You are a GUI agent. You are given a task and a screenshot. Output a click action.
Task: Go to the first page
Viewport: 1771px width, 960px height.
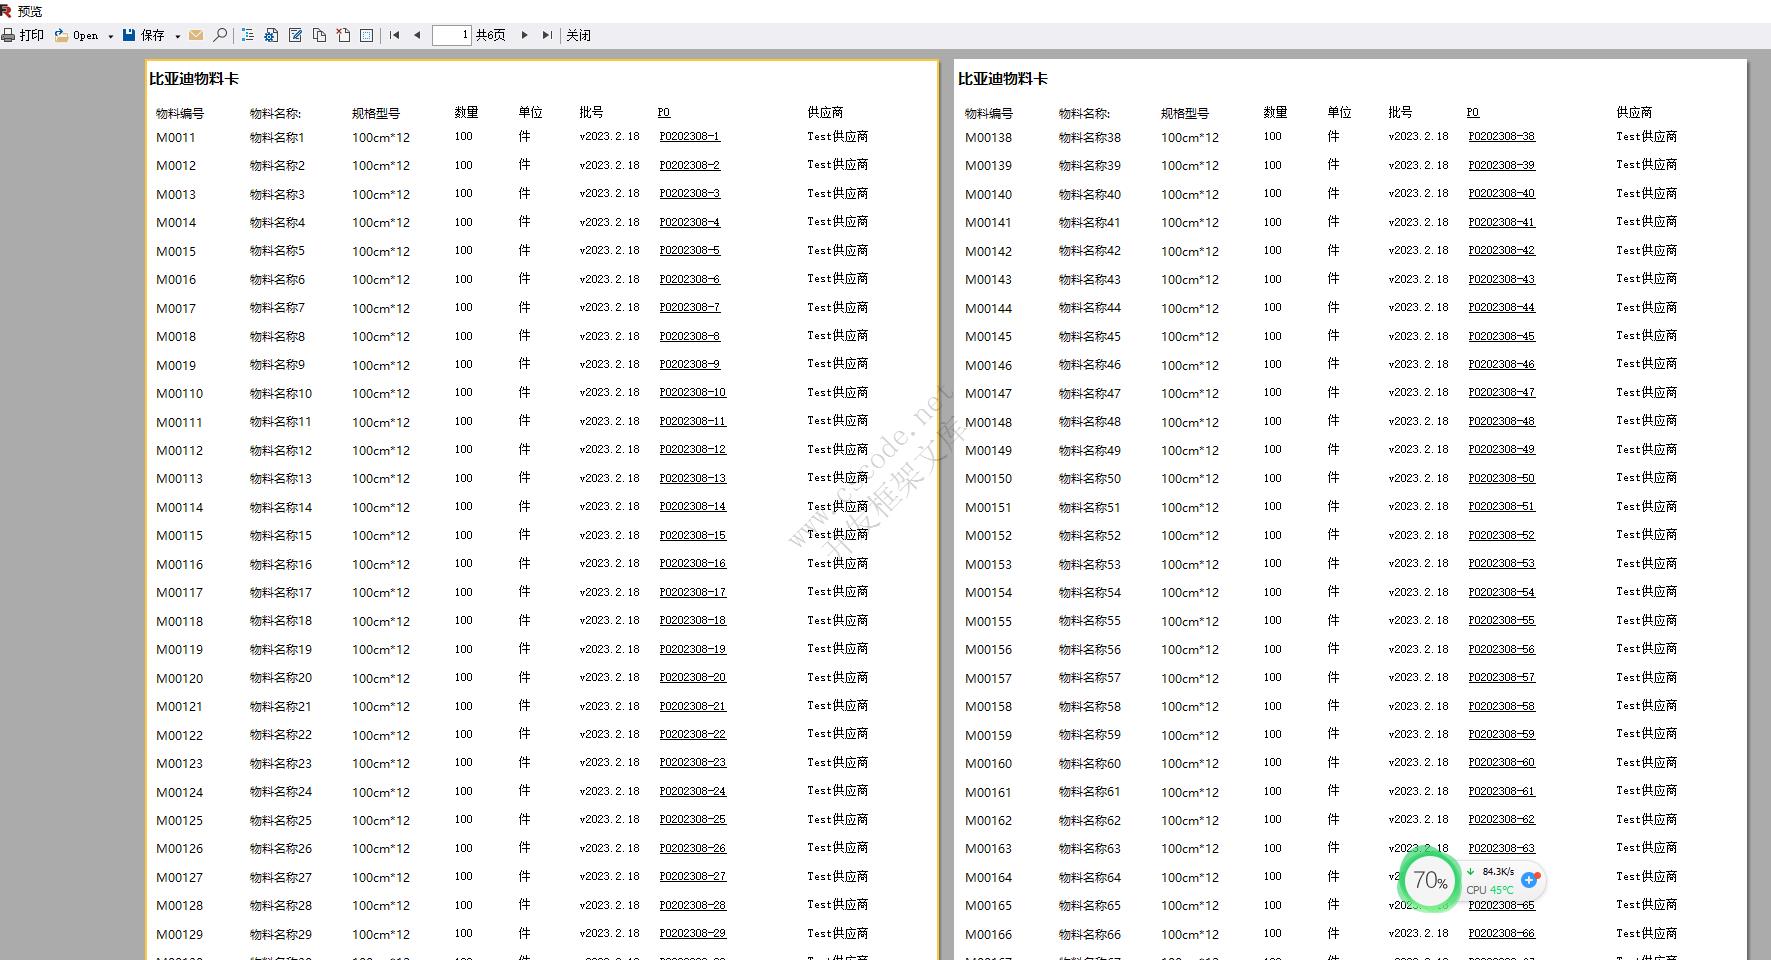tap(394, 35)
